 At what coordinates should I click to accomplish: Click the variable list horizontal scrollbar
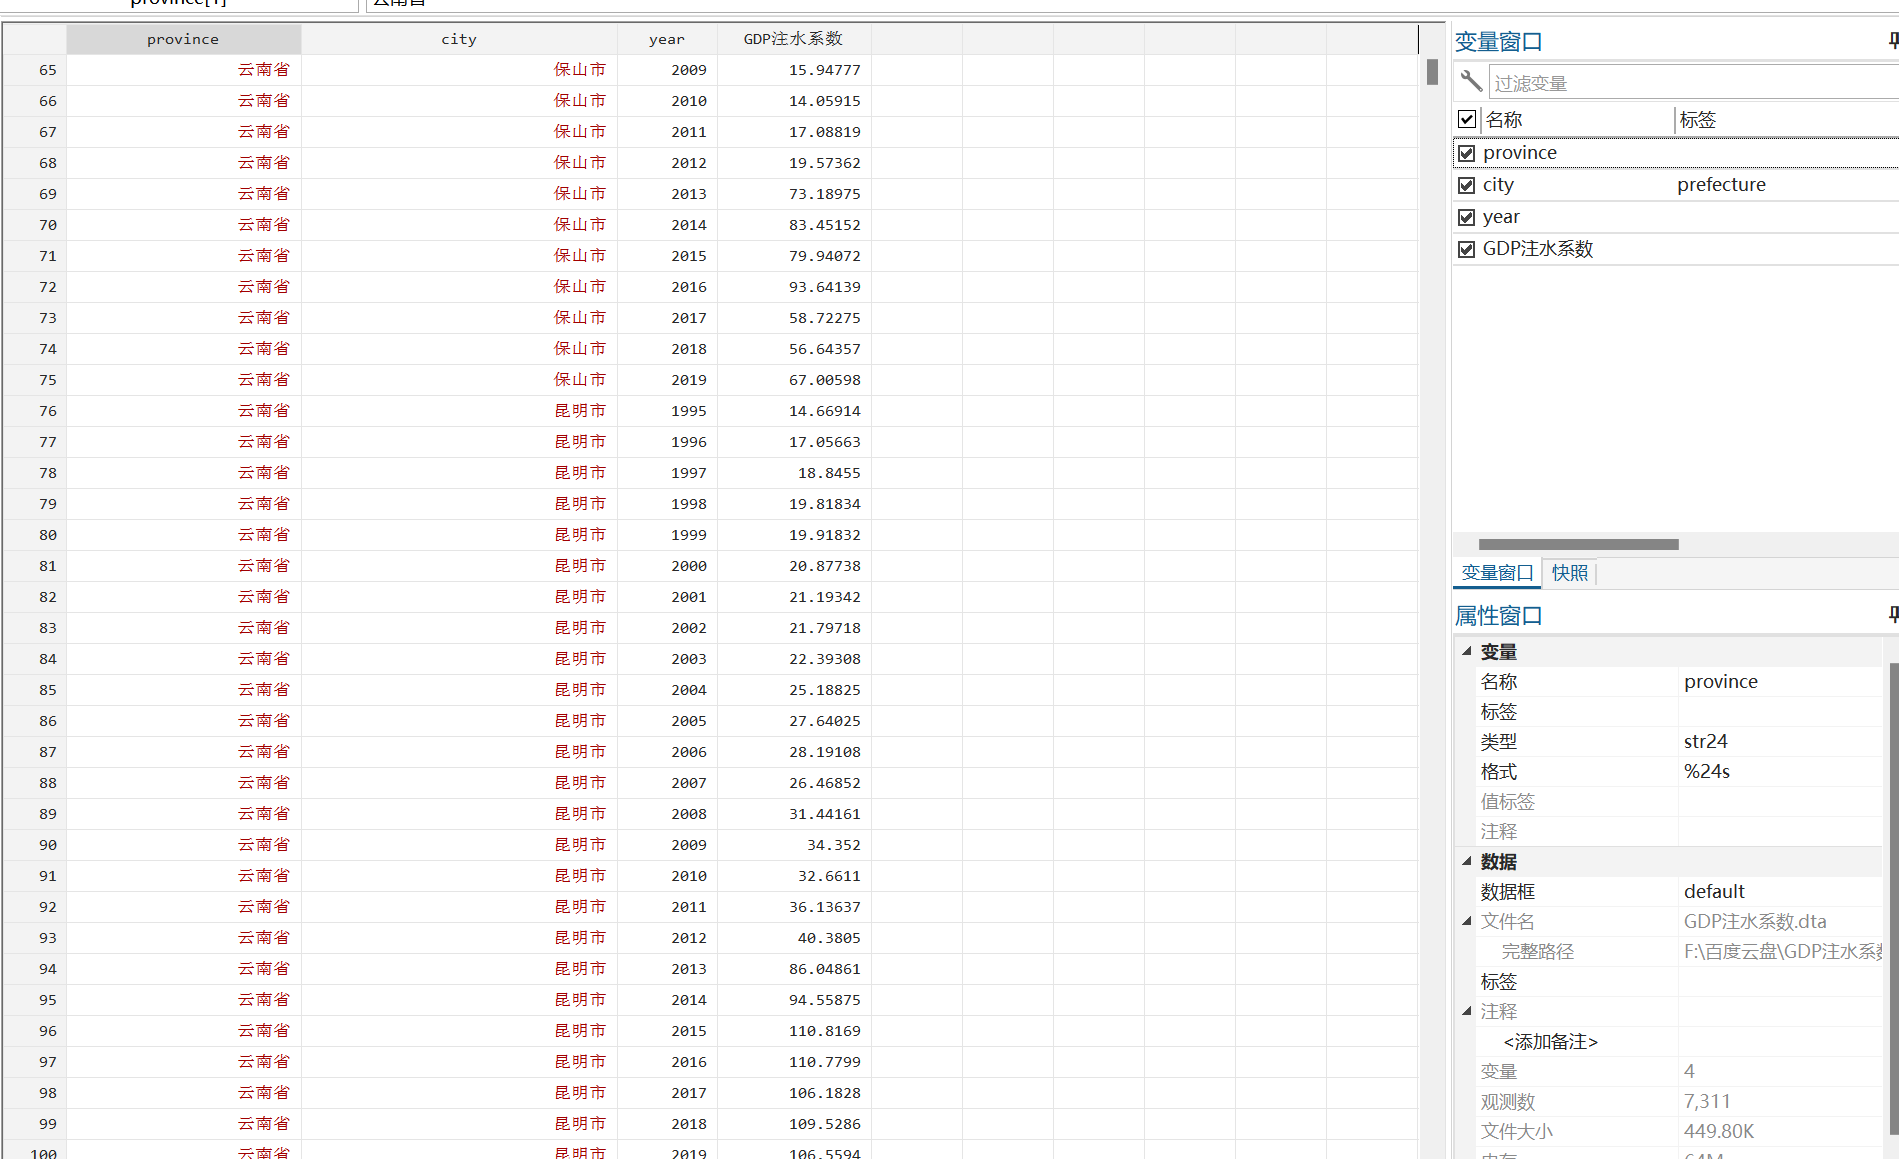tap(1578, 544)
